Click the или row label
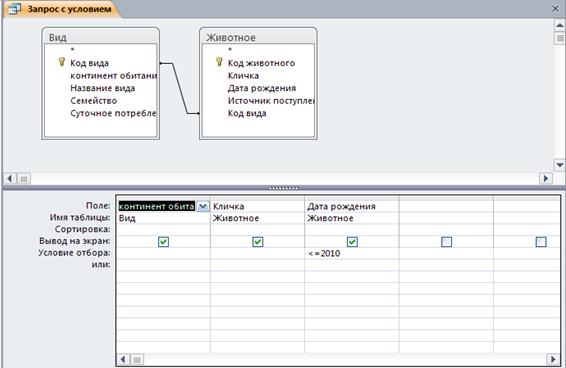 101,264
